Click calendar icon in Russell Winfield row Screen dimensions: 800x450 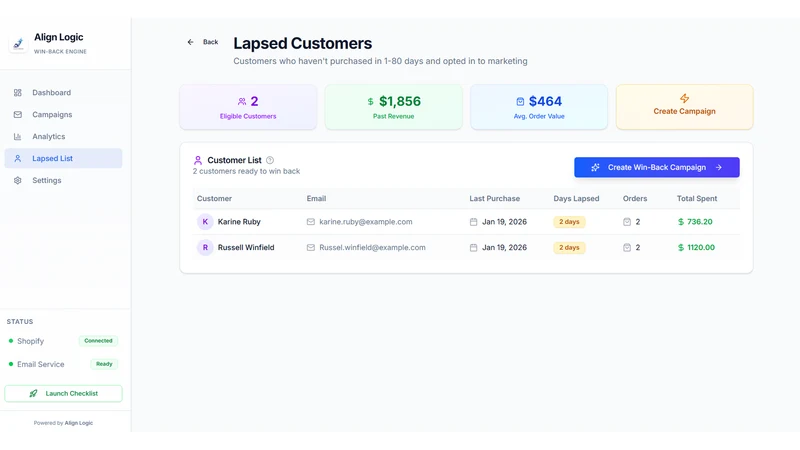473,247
